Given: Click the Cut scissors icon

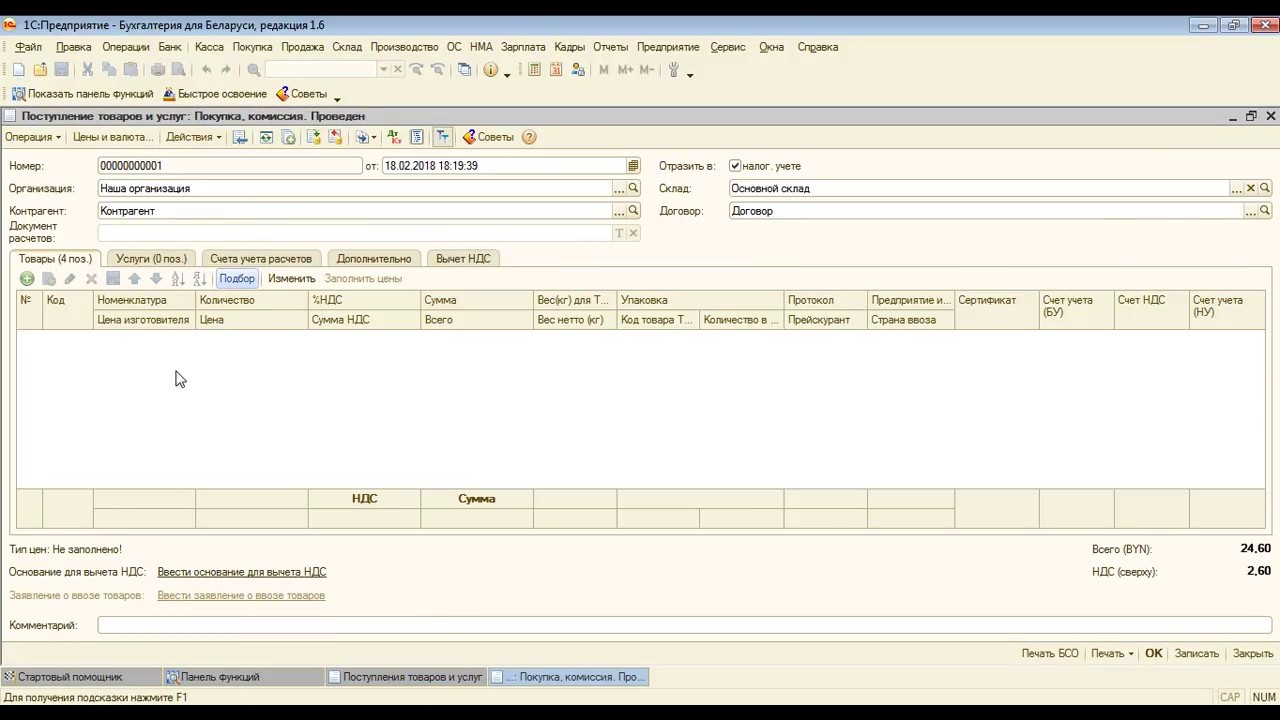Looking at the screenshot, I should (88, 70).
